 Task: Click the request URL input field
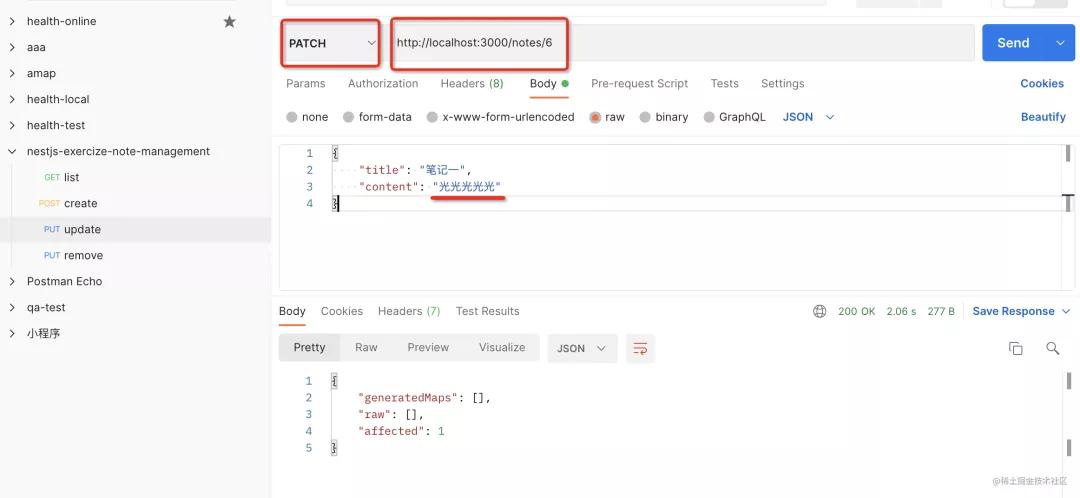click(680, 43)
